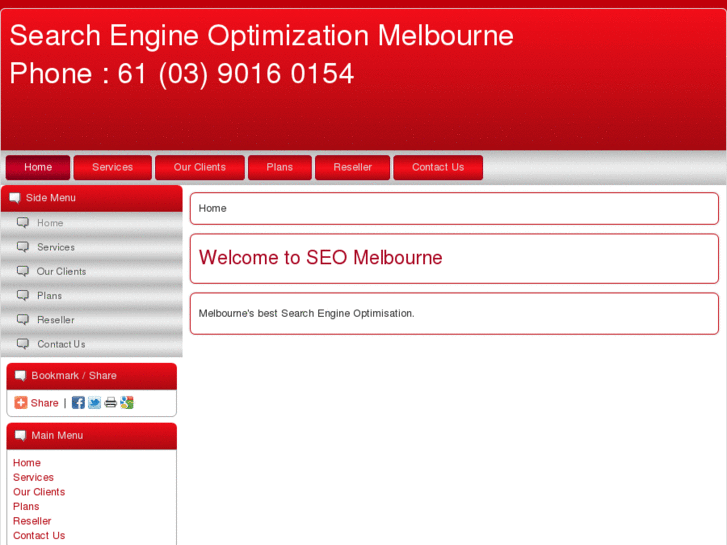Click the orange plus Share icon

[21, 403]
